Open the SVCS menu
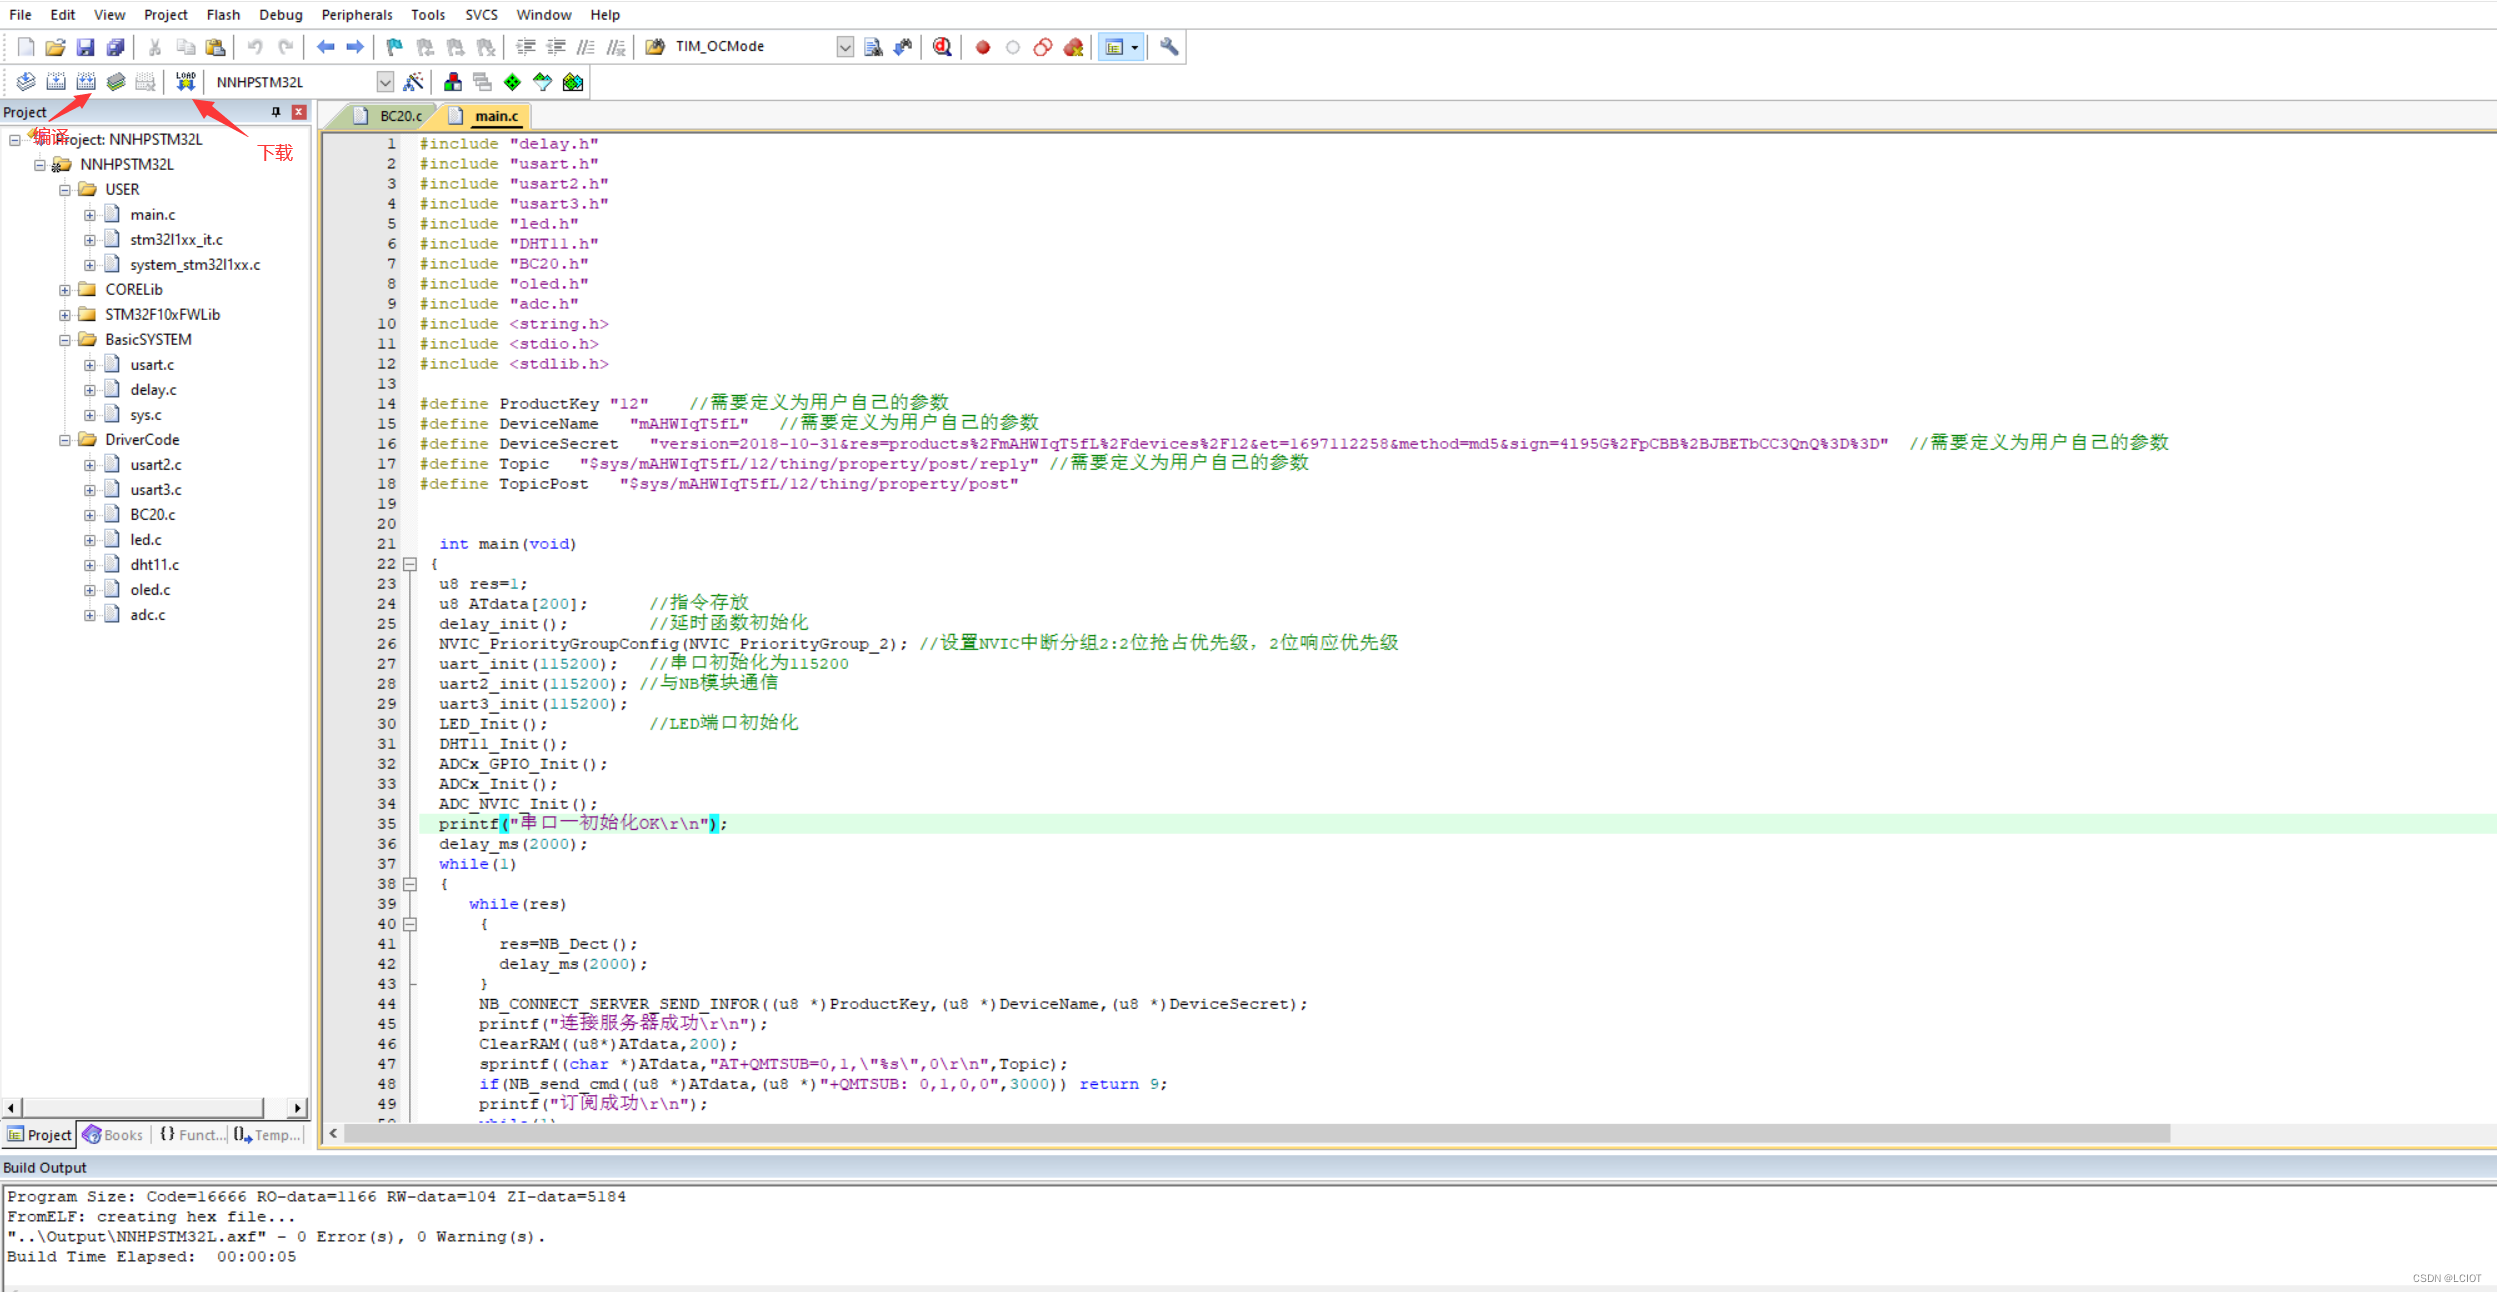The height and width of the screenshot is (1292, 2497). pos(481,15)
